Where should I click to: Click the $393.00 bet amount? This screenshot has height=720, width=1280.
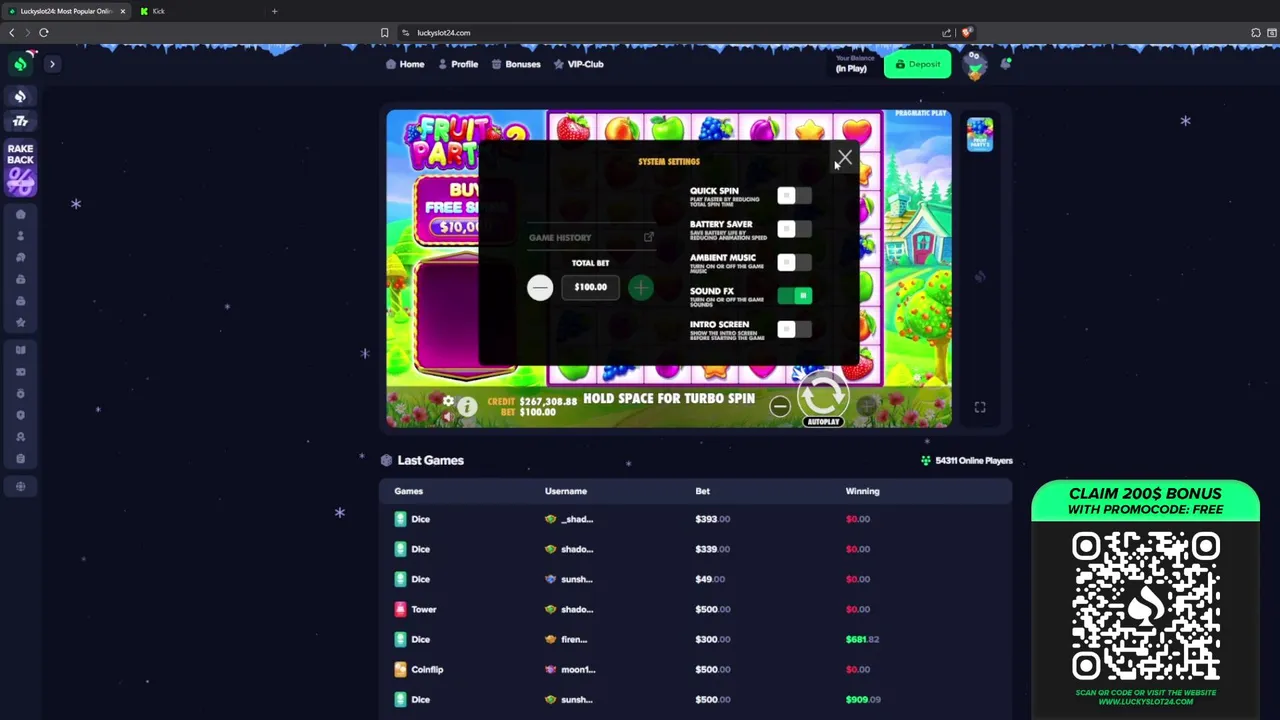712,519
